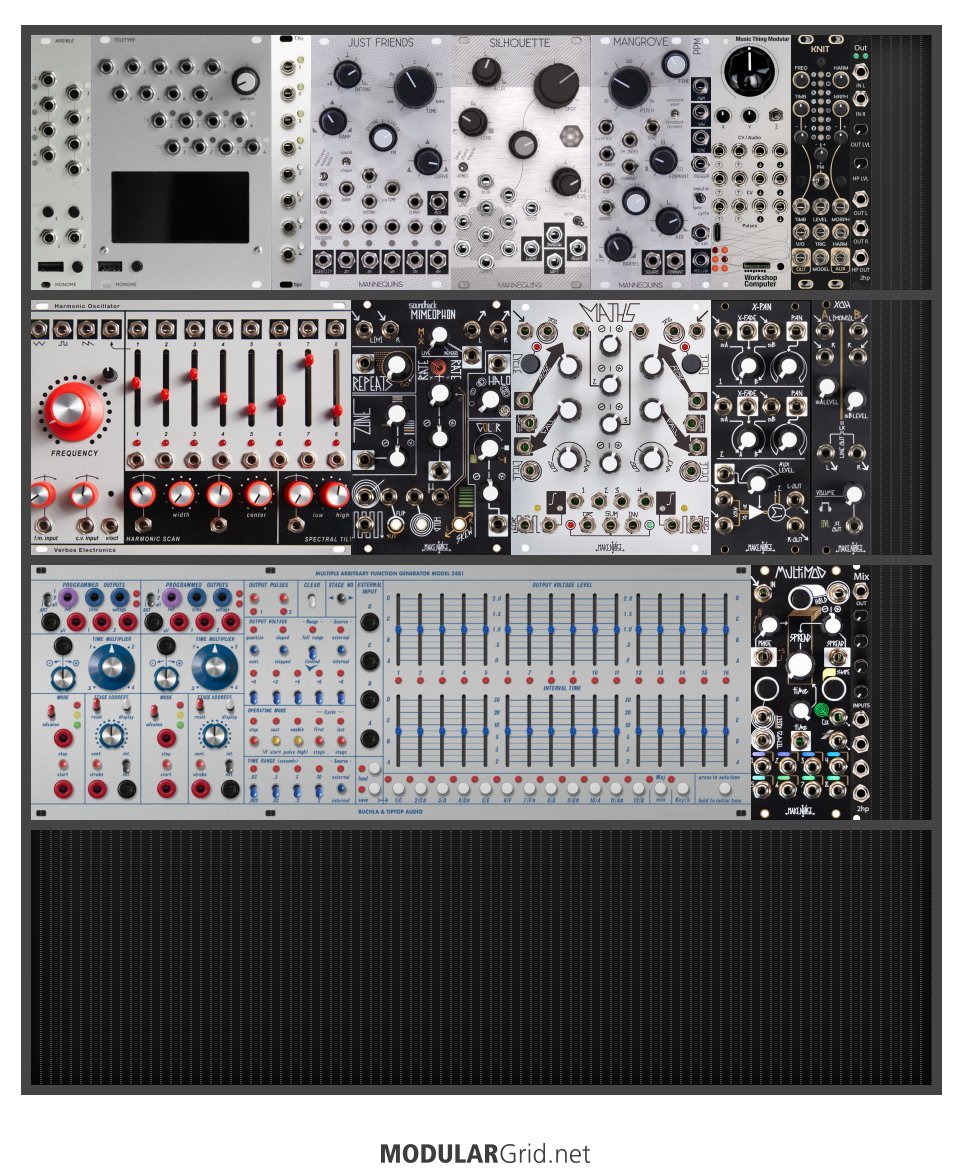
Task: Click the Teletype param knob
Action: [246, 81]
